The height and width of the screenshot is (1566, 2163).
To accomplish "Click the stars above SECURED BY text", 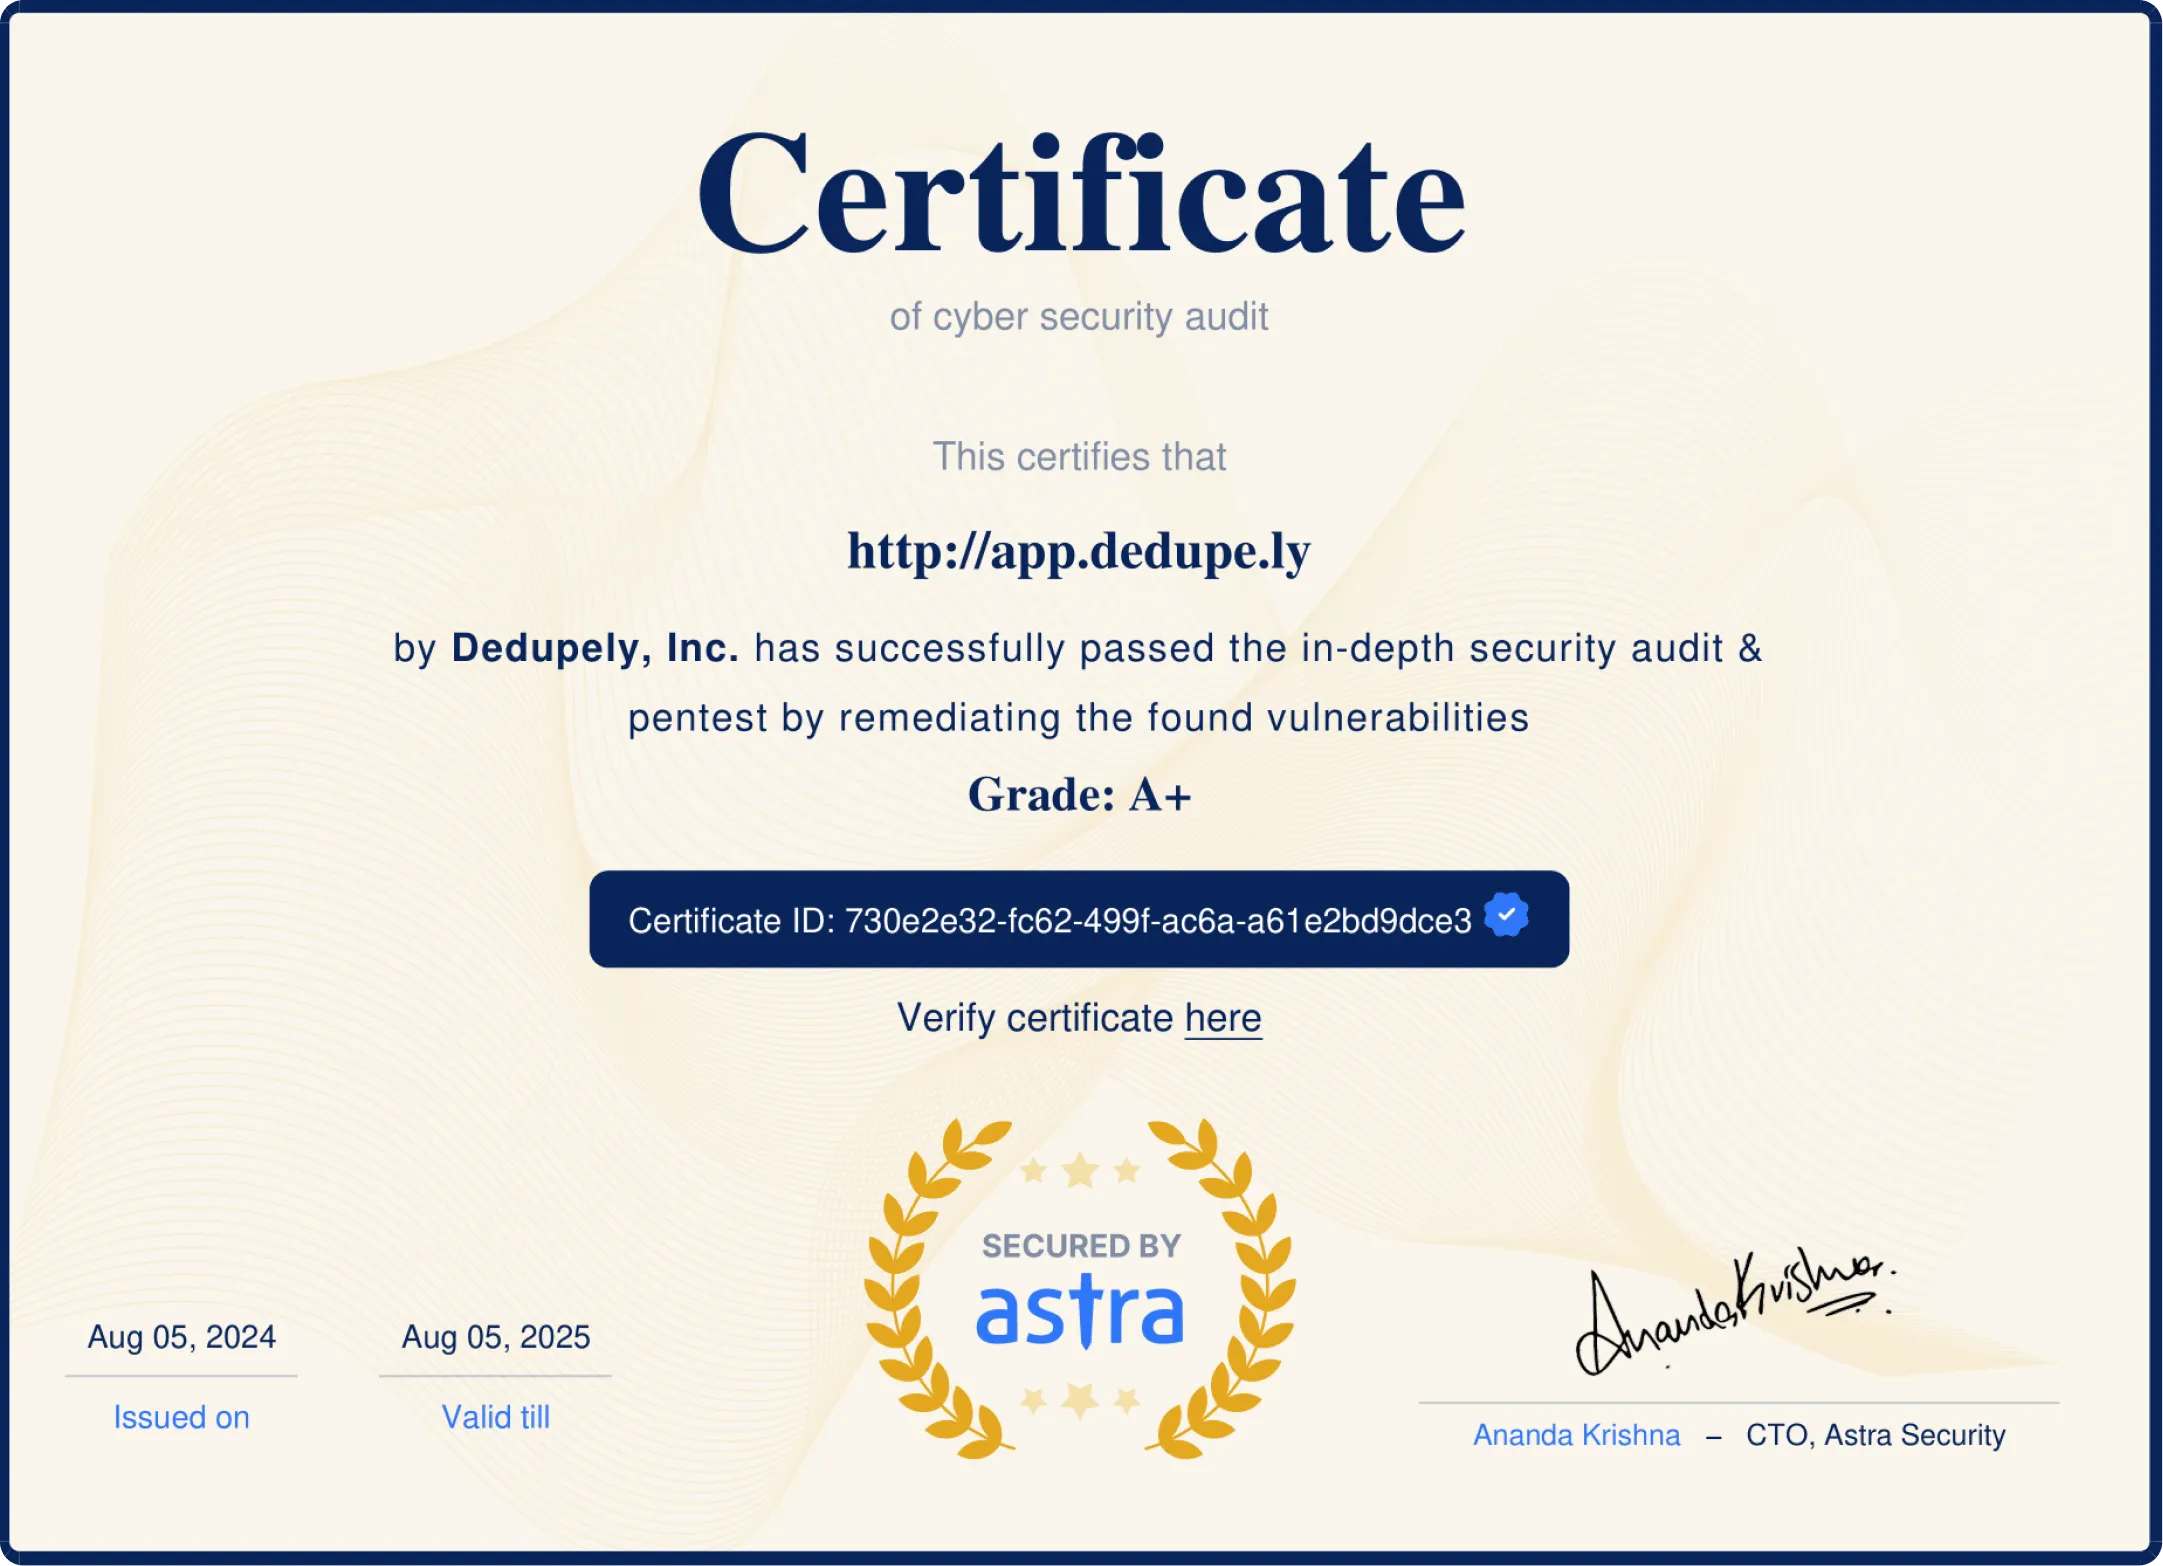I will (1077, 1170).
